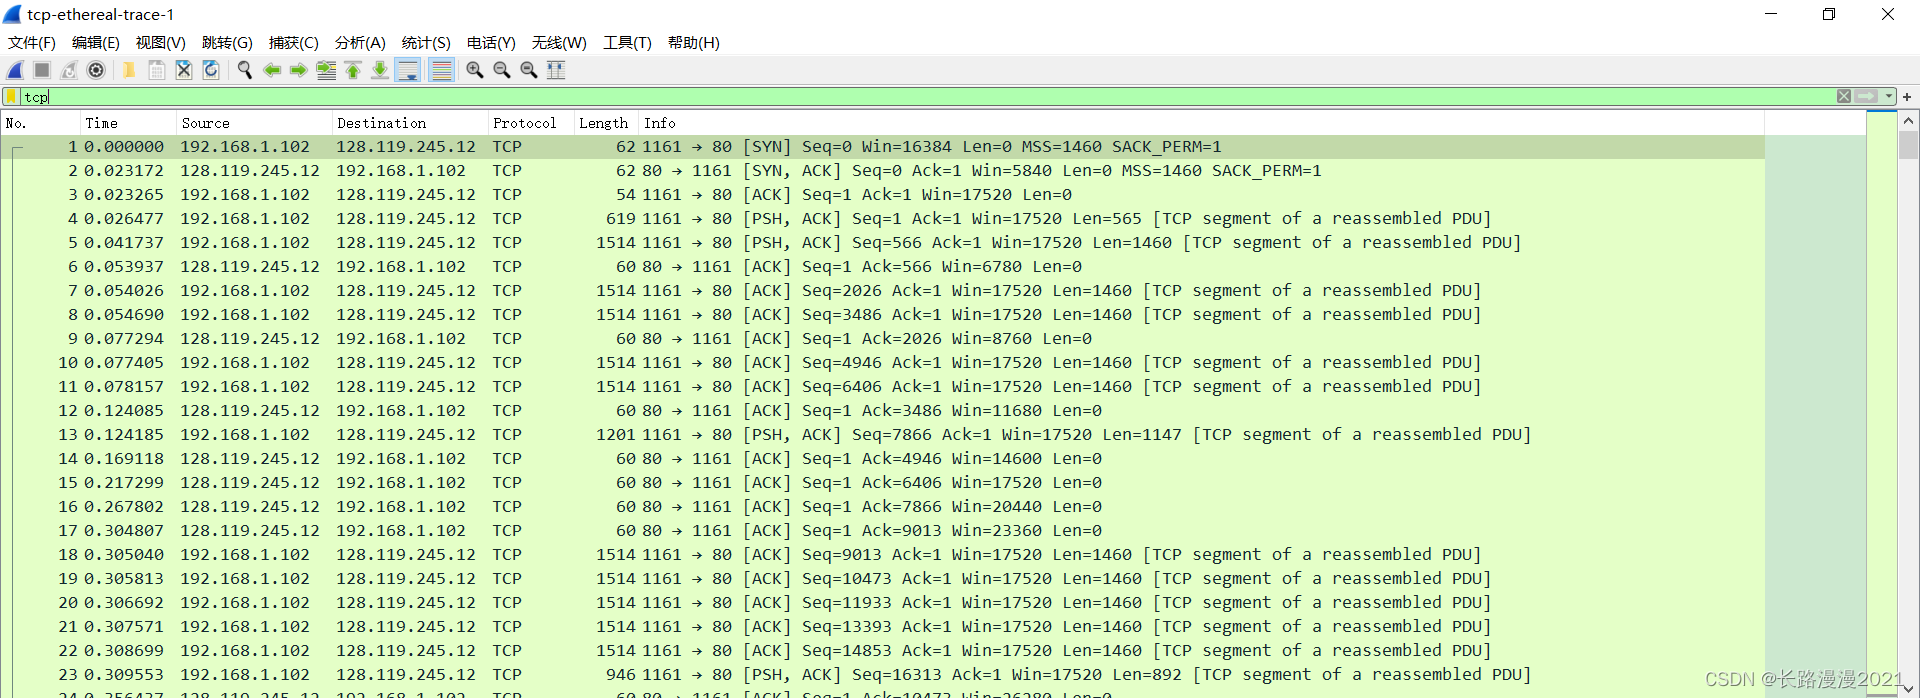
Task: Select packet 23 with Len=892
Action: coord(883,675)
